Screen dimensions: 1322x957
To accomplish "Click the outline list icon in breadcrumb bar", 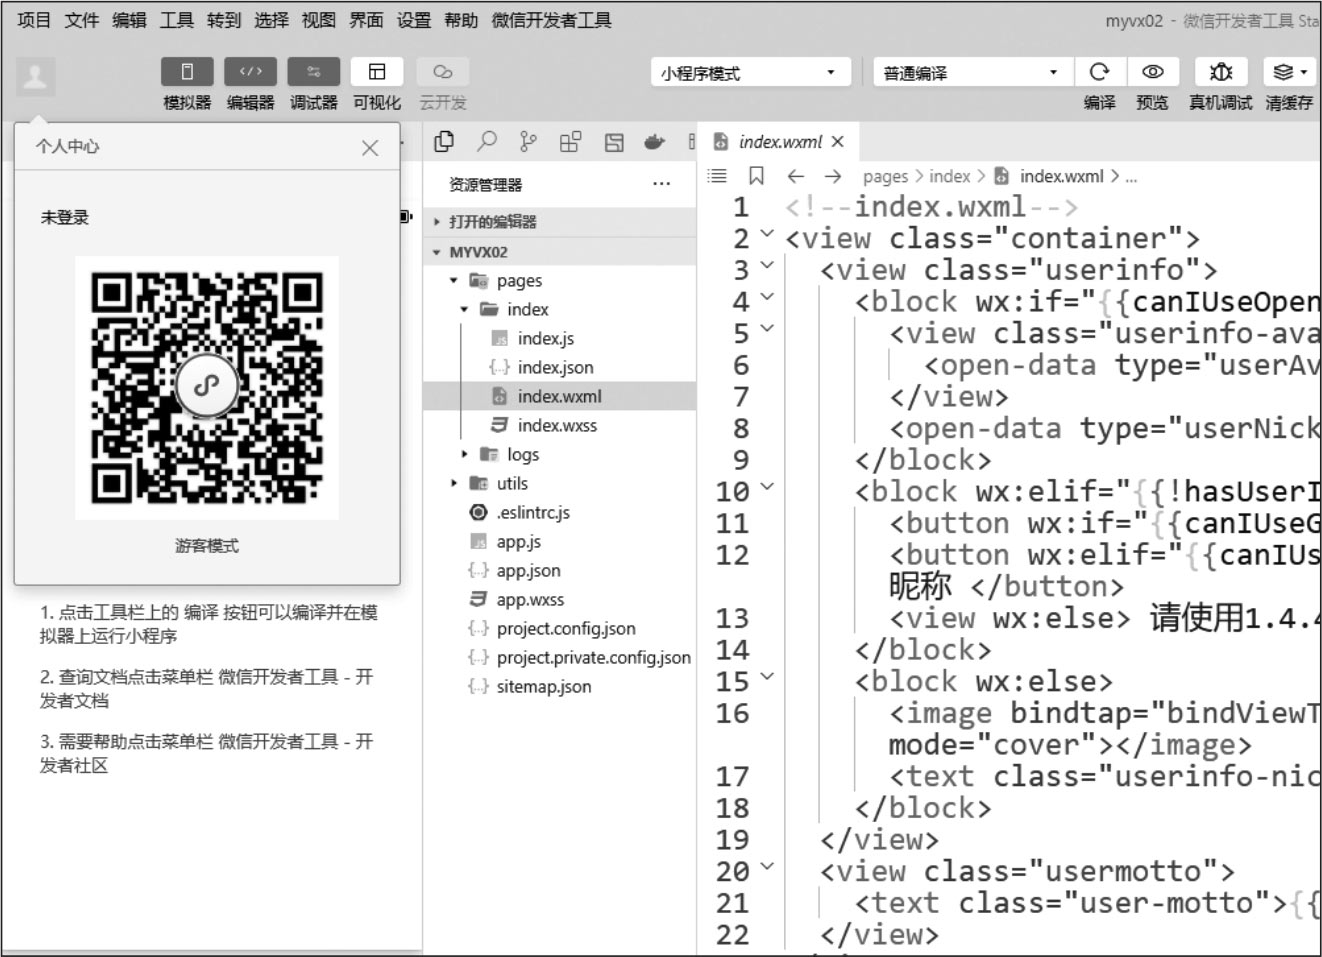I will point(717,176).
